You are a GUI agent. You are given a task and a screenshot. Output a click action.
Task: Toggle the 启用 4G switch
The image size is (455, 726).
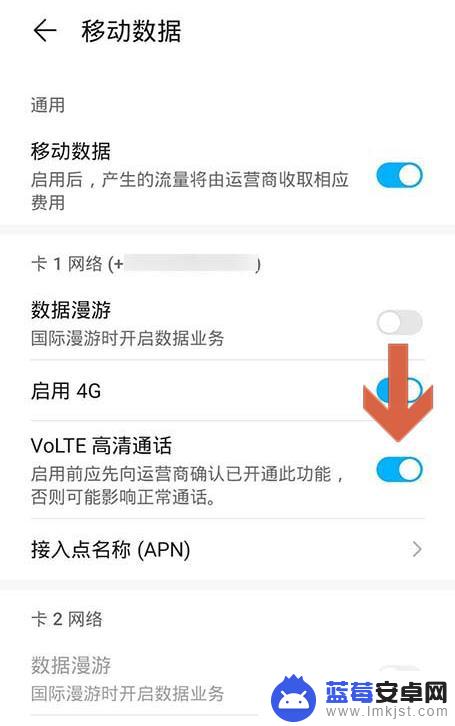coord(399,390)
